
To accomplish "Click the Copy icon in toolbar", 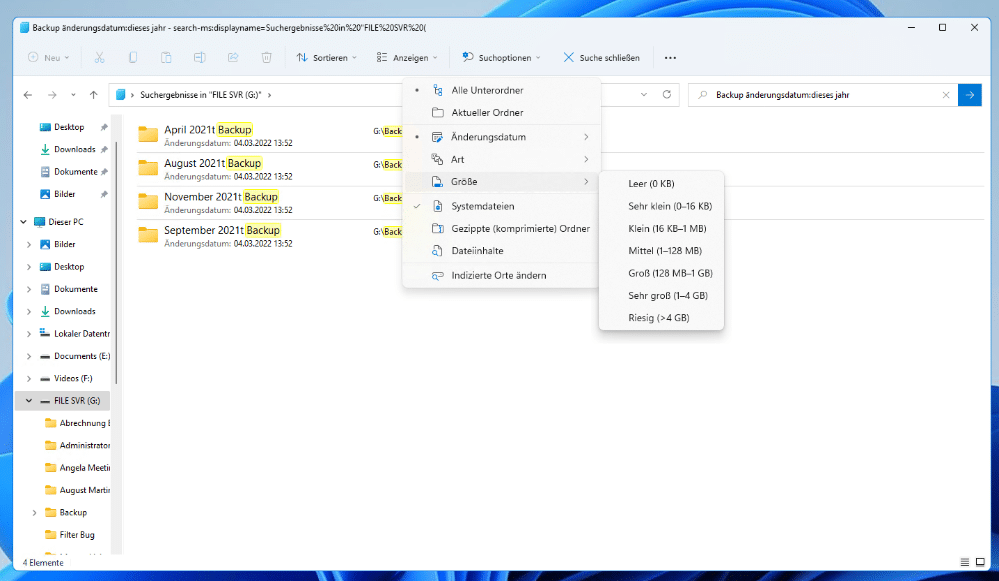I will [132, 58].
